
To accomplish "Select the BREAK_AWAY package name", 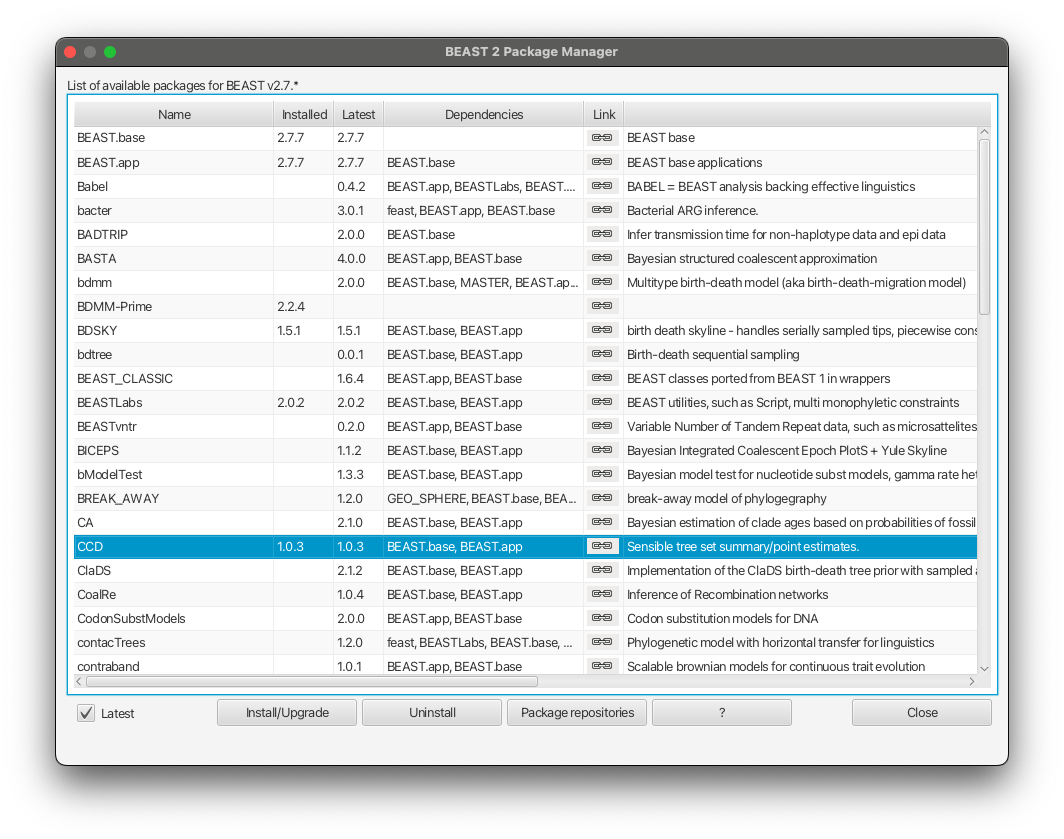I will (118, 498).
